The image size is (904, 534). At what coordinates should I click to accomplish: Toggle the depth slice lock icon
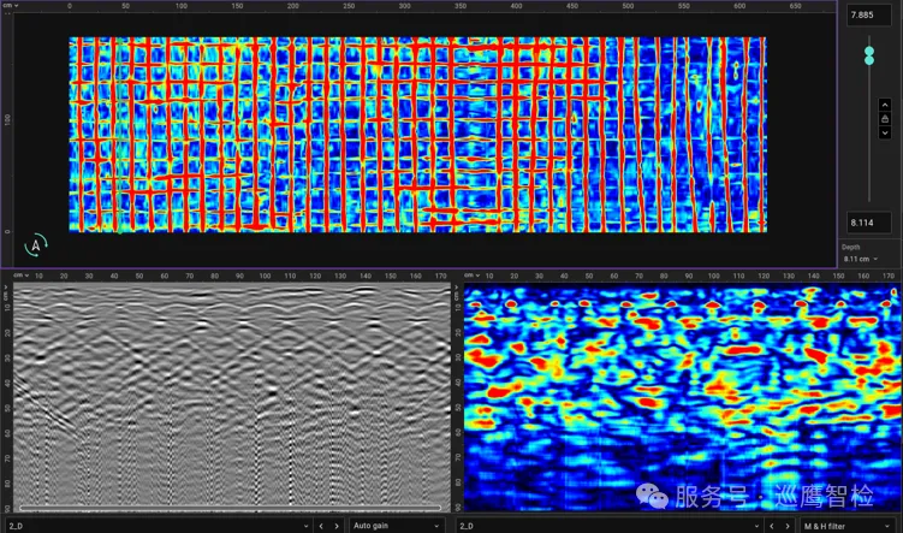pos(884,119)
